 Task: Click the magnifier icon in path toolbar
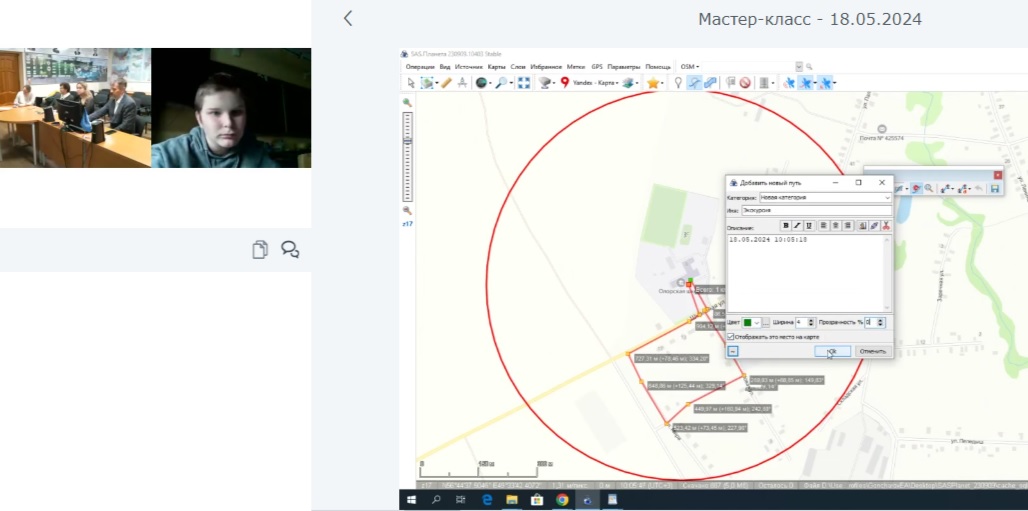[x=929, y=188]
